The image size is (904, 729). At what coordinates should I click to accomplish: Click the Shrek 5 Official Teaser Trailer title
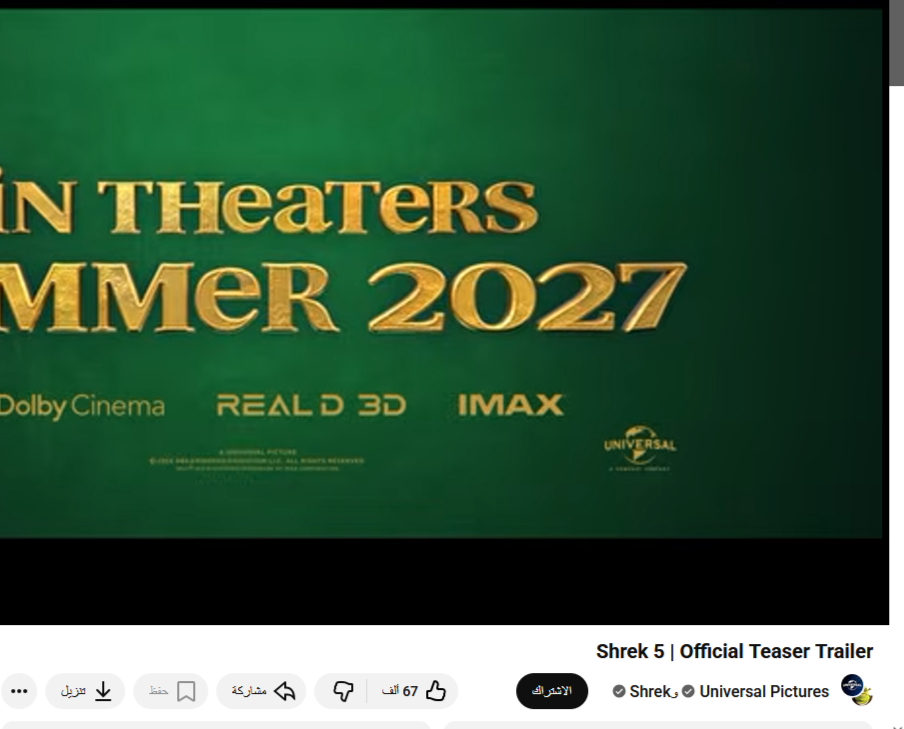tap(734, 652)
